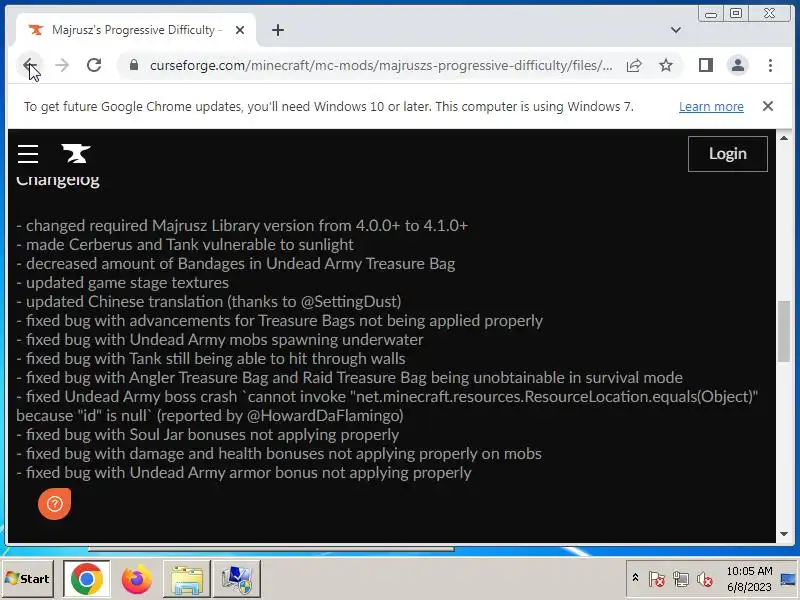Click the Changelog heading
Screen dimensions: 800x600
click(x=58, y=180)
